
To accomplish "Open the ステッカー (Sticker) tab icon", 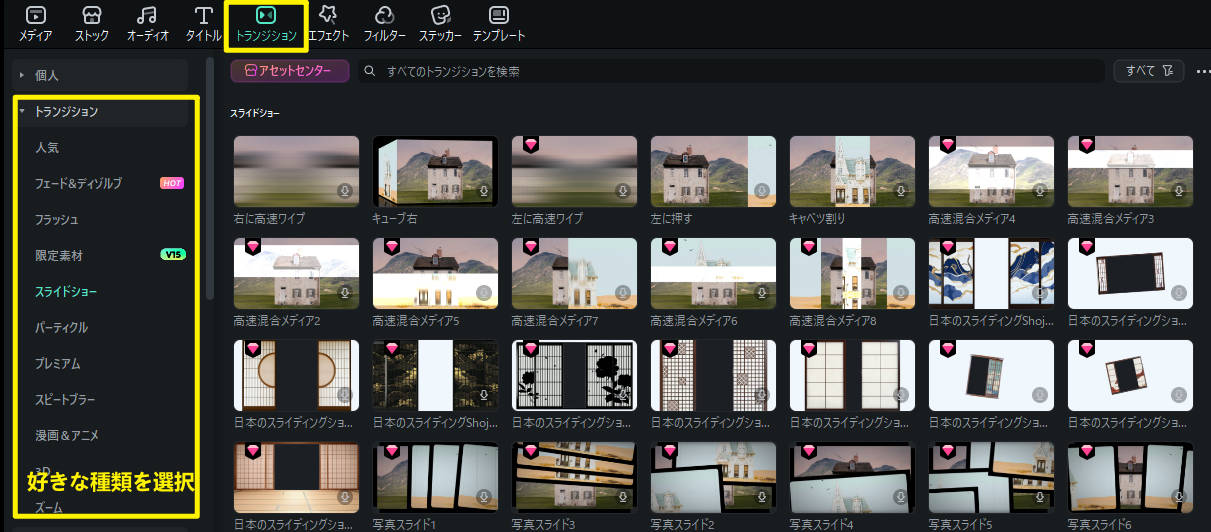I will coord(440,16).
